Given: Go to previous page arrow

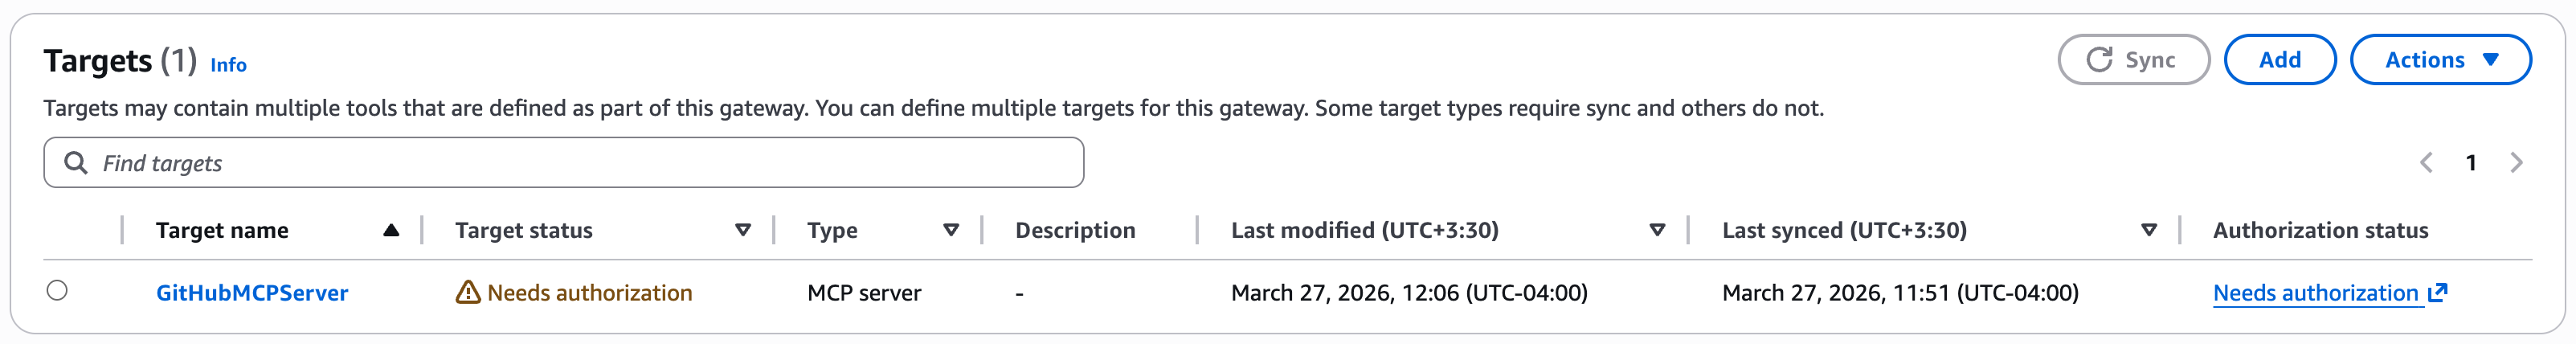Looking at the screenshot, I should click(x=2426, y=162).
